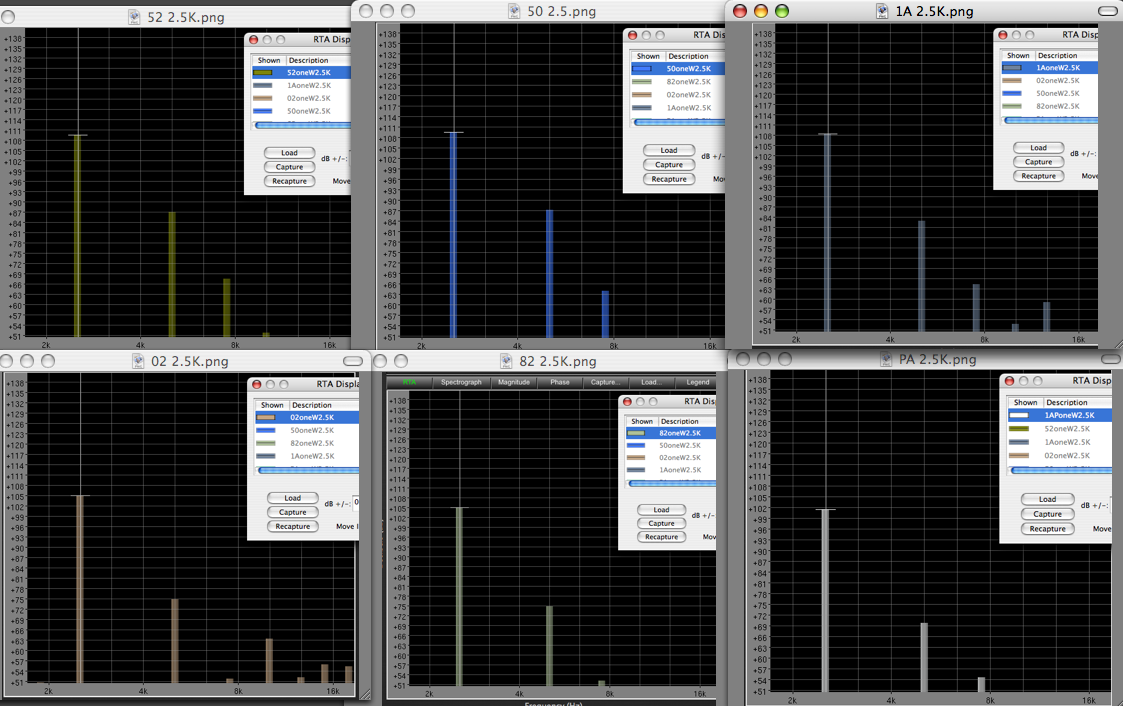Viewport: 1123px width, 706px height.
Task: Click the file icon in 82 2.5K.png title
Action: 506,361
